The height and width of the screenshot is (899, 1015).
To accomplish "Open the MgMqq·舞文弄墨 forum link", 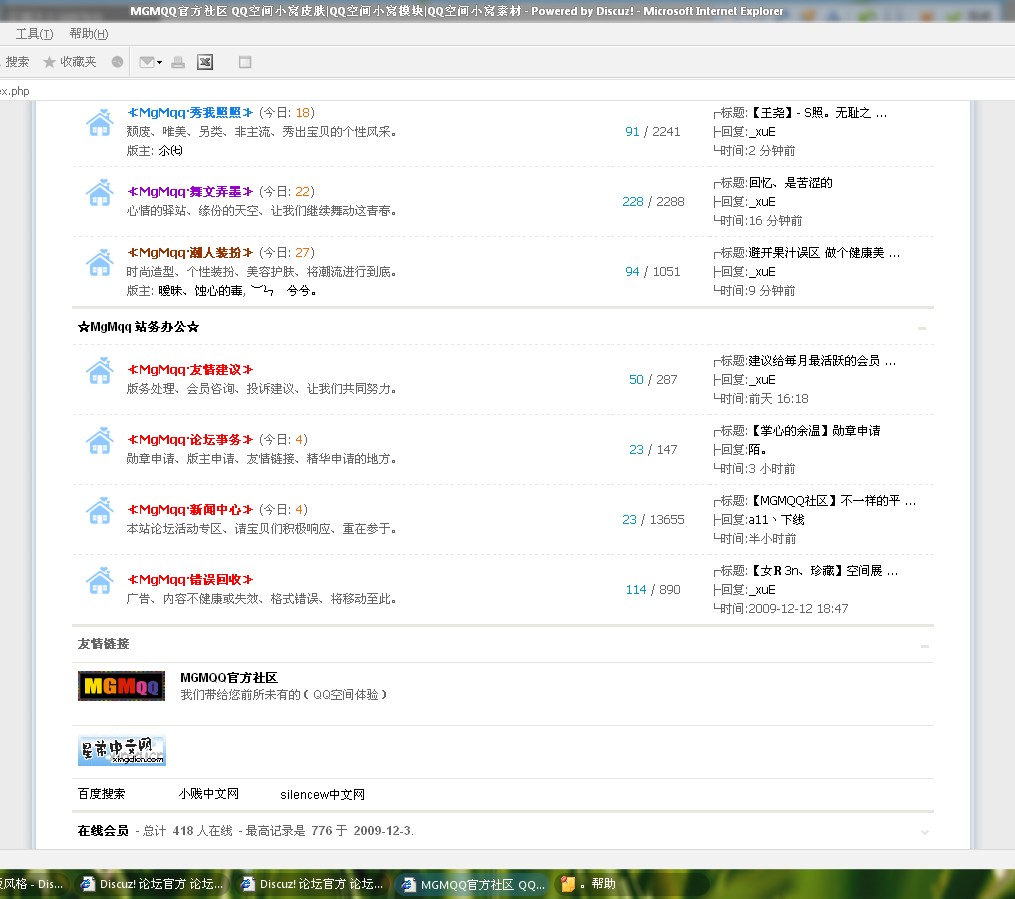I will tap(190, 192).
